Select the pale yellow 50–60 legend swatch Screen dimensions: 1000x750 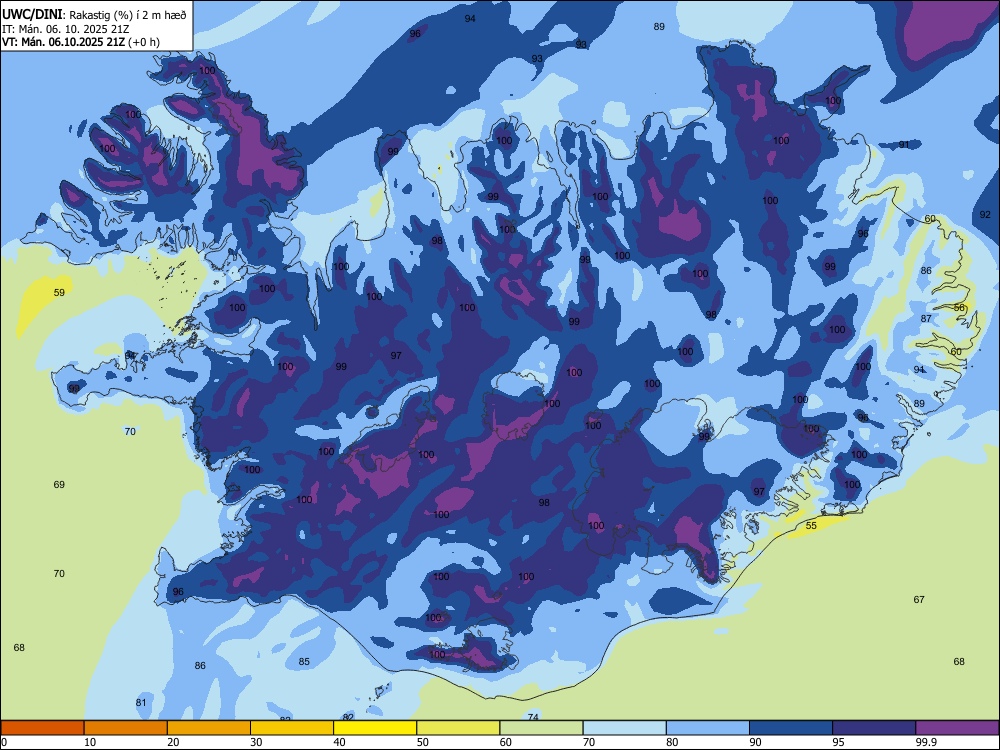tap(459, 728)
